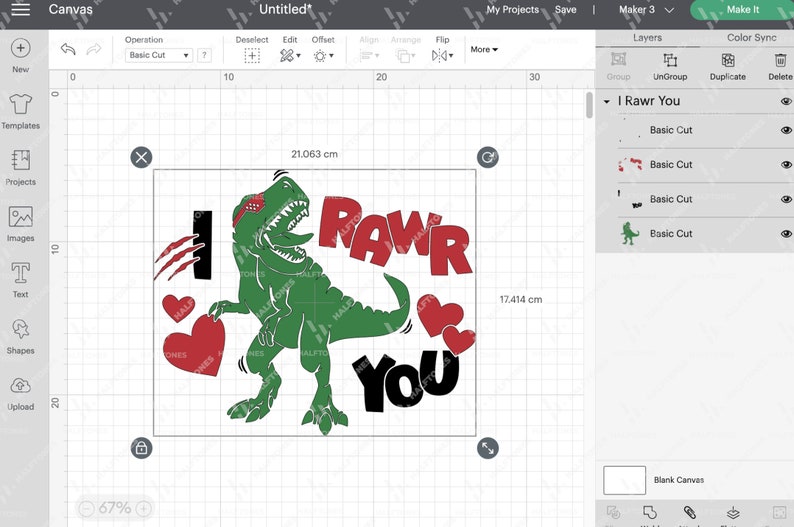Create a New project from sidebar
The width and height of the screenshot is (794, 527).
click(x=20, y=56)
